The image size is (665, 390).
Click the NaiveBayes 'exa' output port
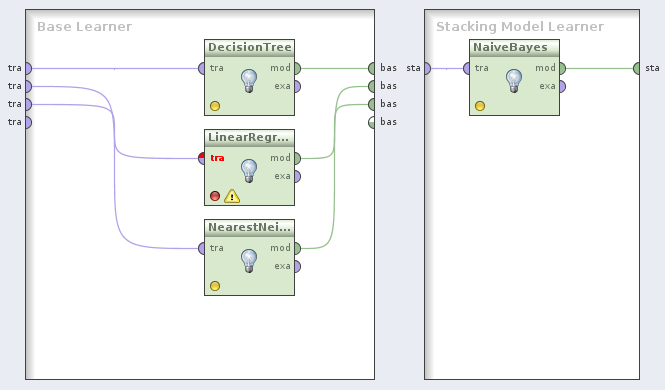point(562,86)
